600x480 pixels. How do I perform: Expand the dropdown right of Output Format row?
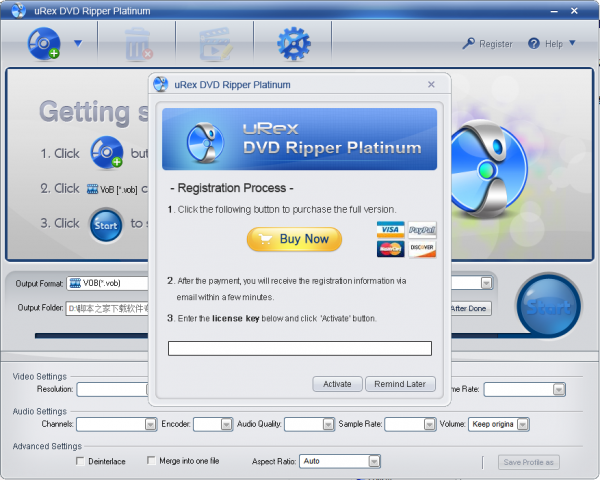coord(486,283)
